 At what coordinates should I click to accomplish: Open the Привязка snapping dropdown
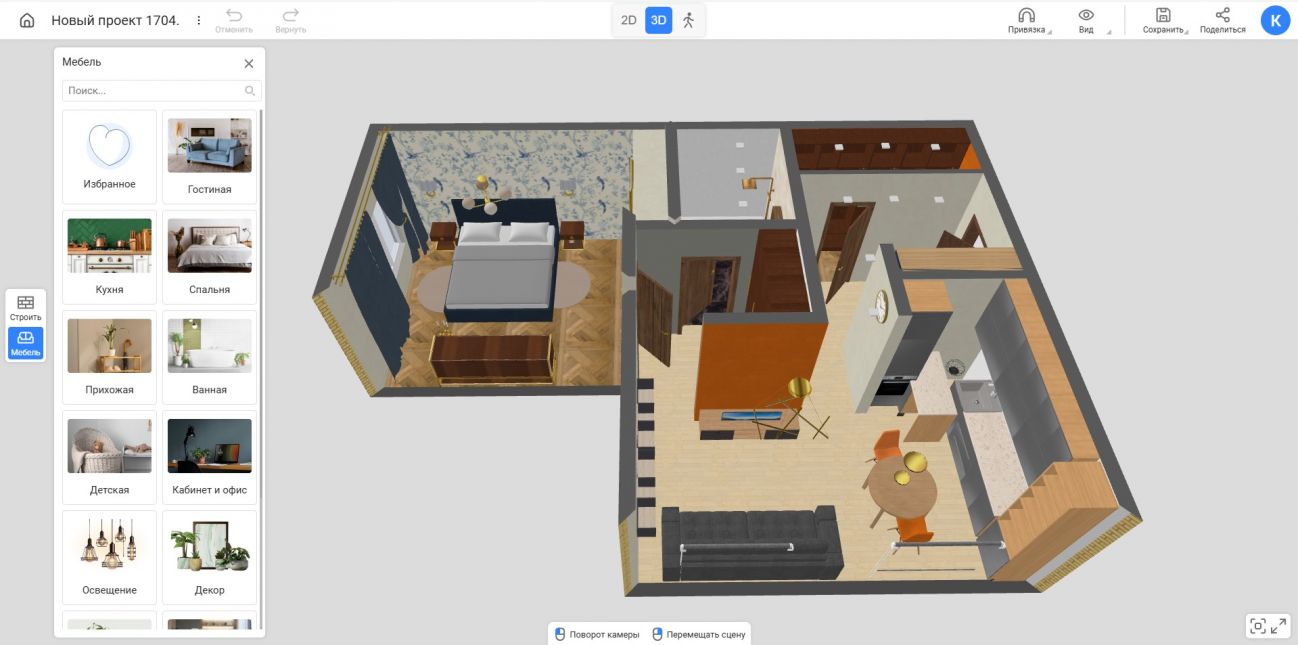pos(1027,20)
